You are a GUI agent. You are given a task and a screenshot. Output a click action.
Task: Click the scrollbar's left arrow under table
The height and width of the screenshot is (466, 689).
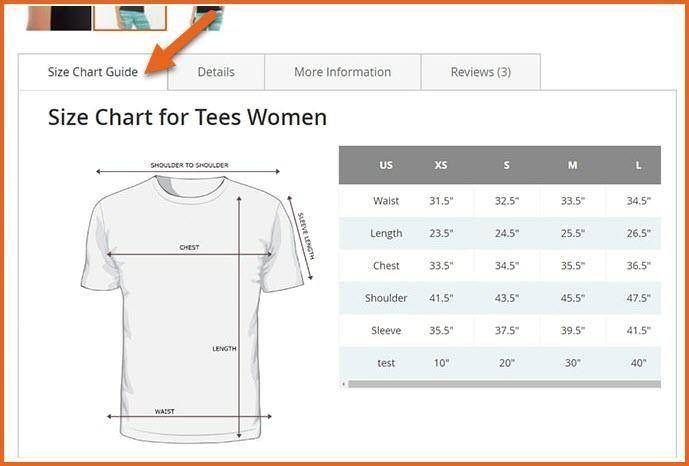pos(344,384)
